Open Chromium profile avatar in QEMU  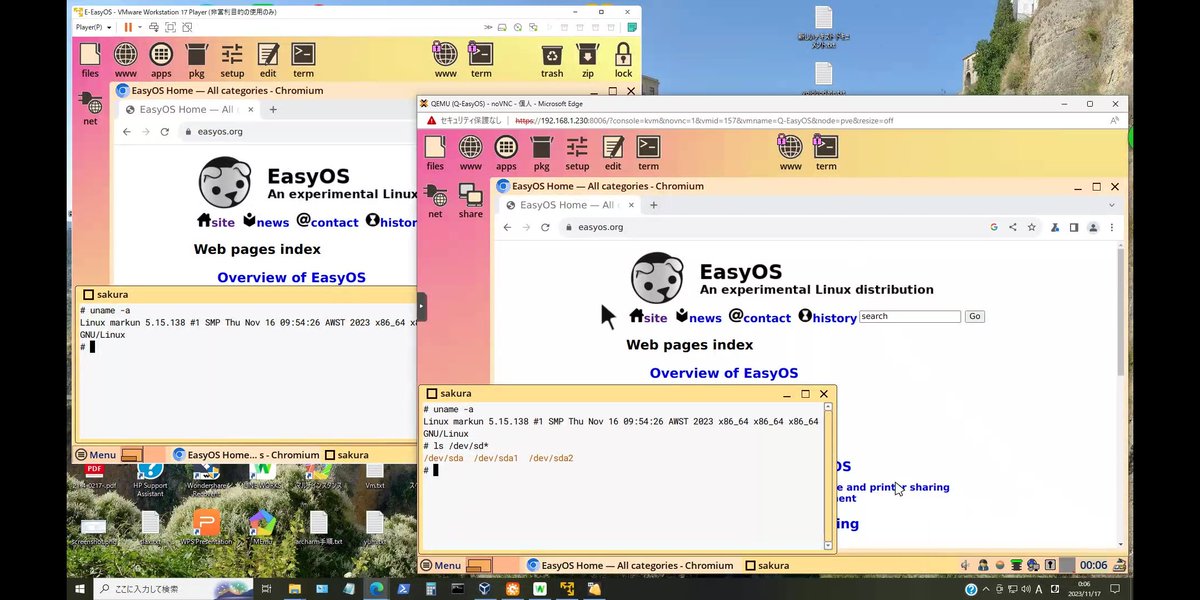(1092, 227)
